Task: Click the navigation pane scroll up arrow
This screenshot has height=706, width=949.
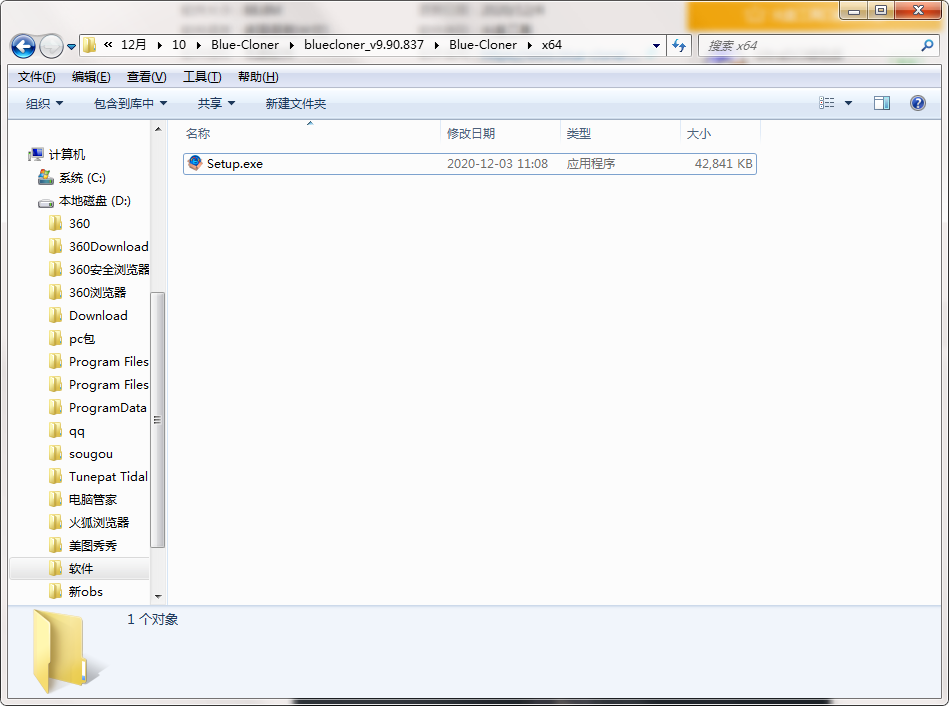Action: [158, 129]
